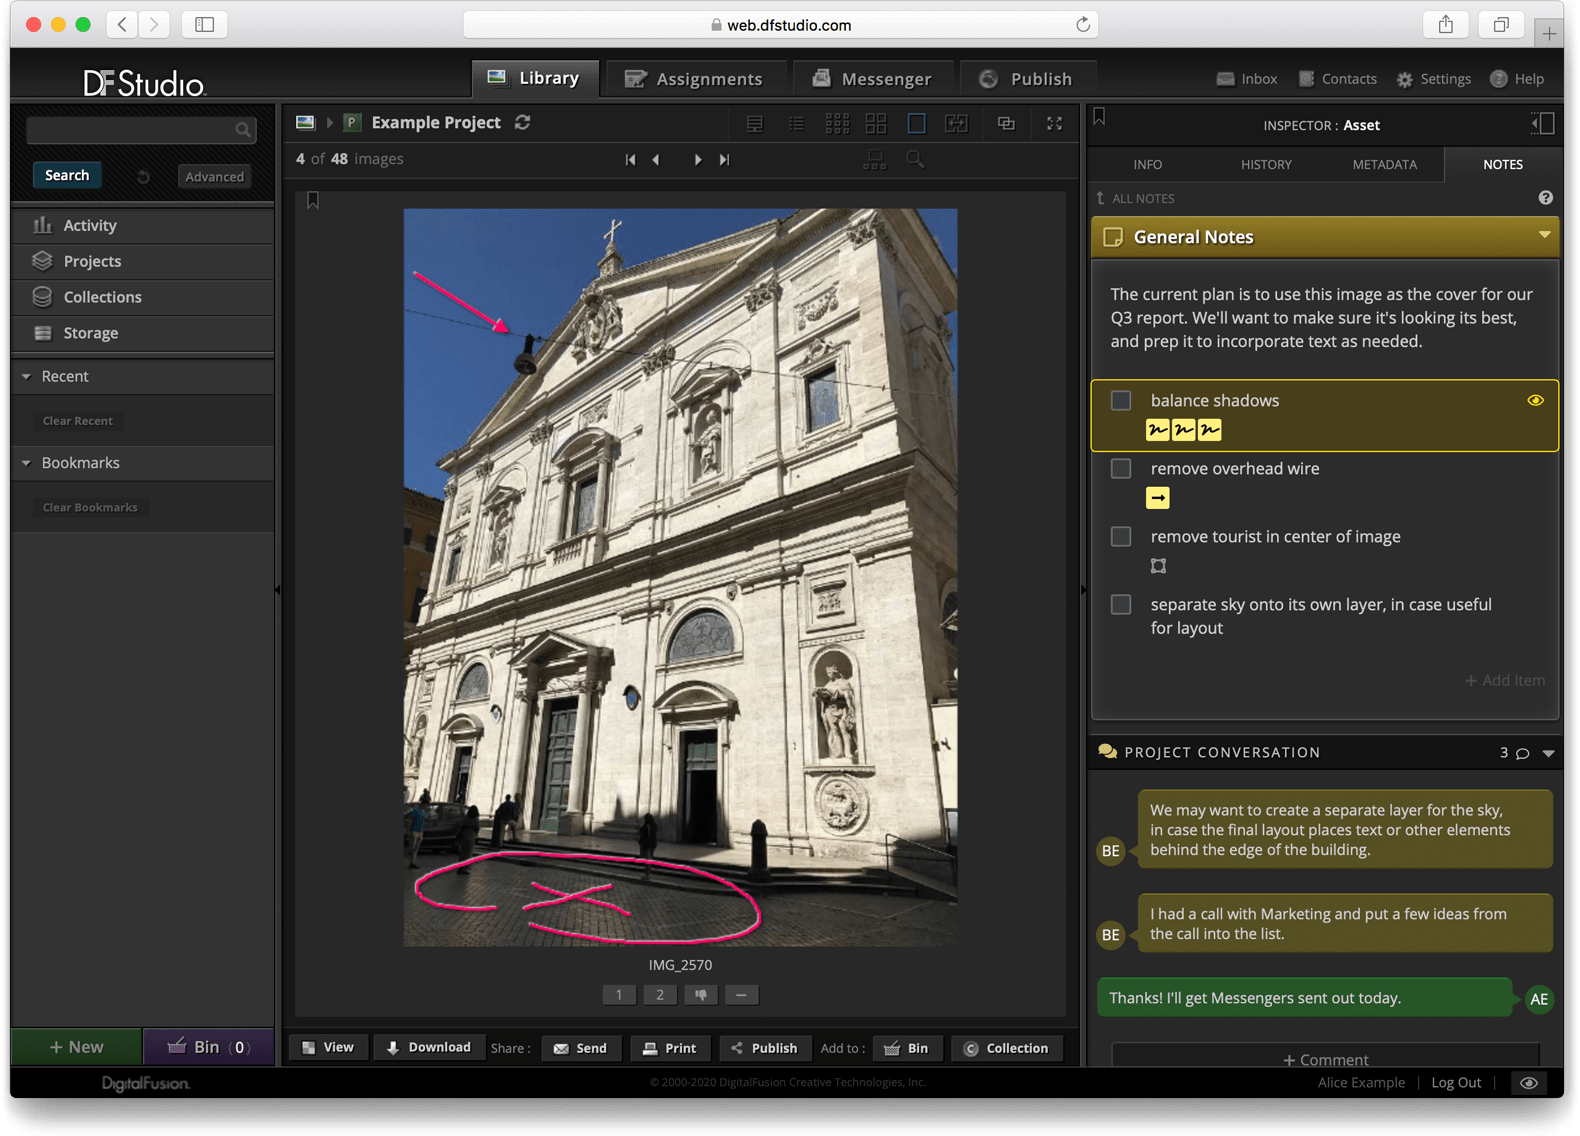
Task: Click into the sidebar search field
Action: 130,130
